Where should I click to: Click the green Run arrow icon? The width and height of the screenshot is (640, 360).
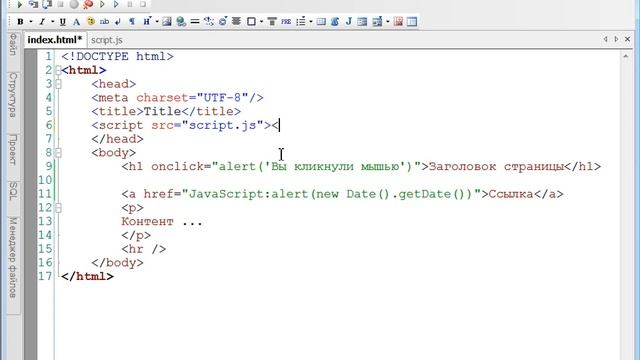coord(19,4)
